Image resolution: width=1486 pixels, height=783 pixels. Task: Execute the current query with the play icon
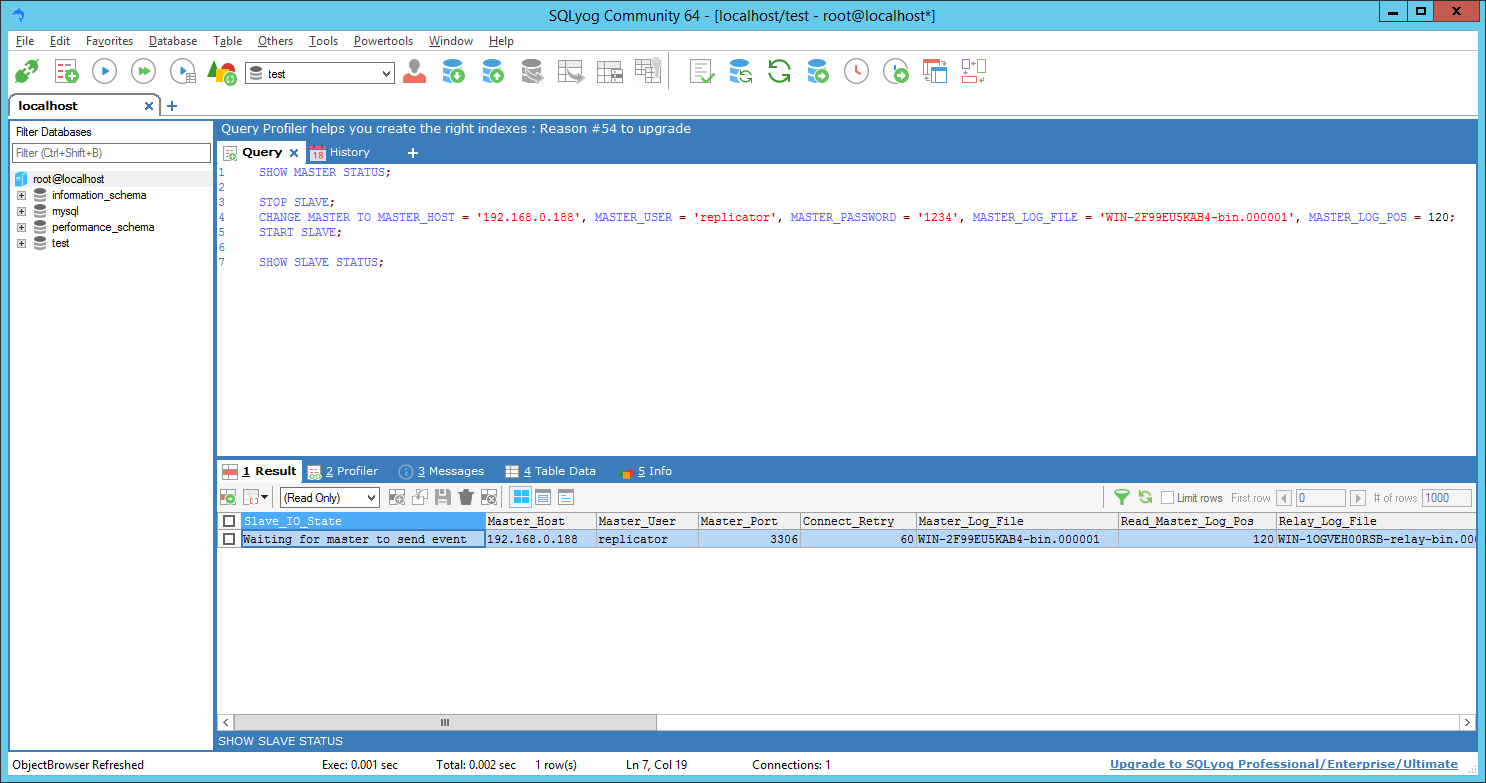[105, 72]
